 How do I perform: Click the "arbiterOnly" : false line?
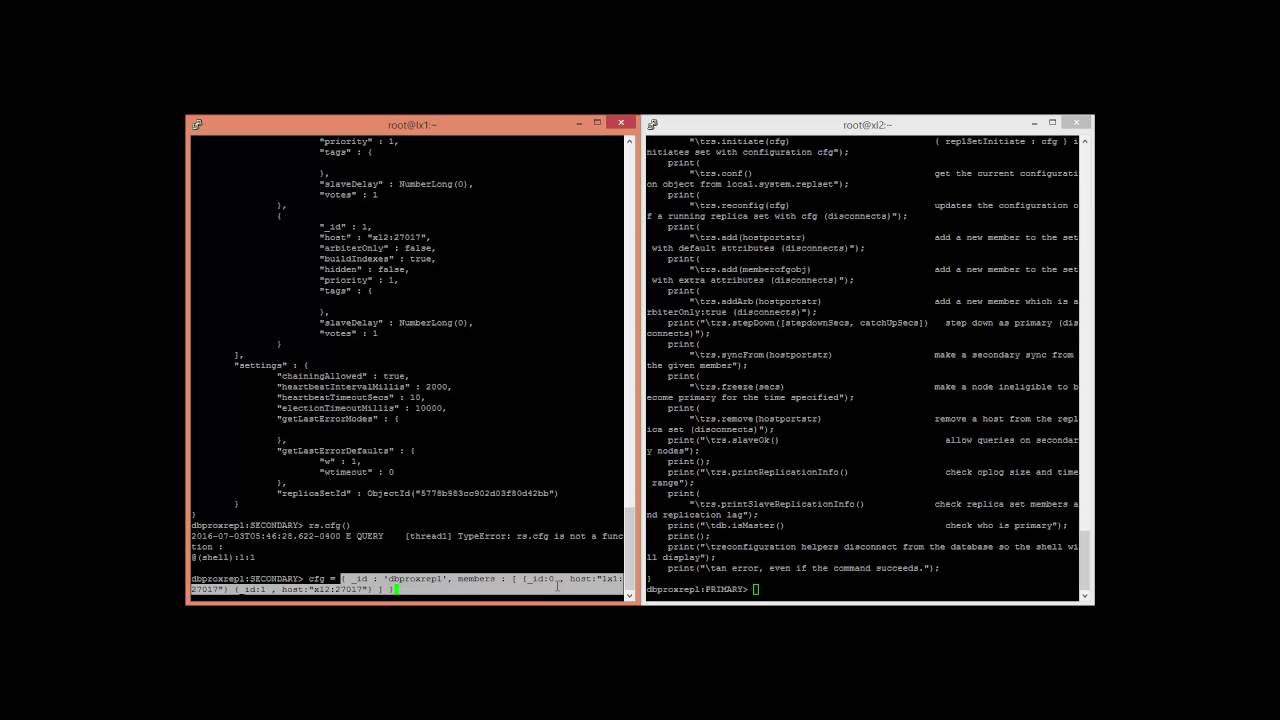(x=377, y=248)
